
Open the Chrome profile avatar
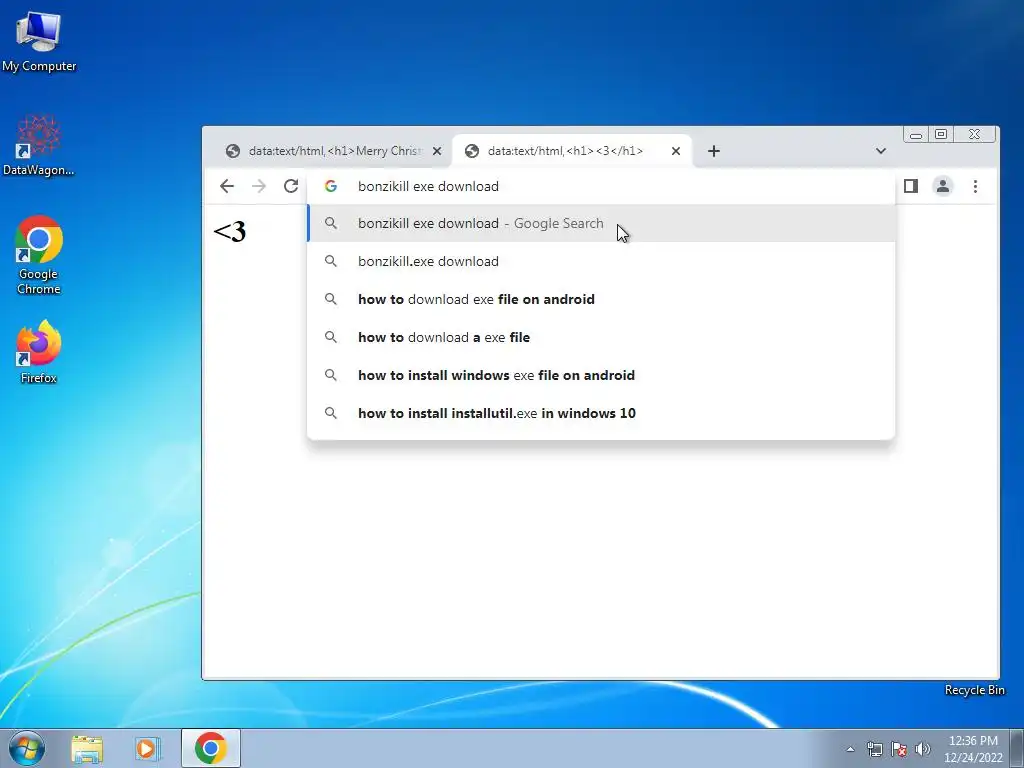(x=942, y=187)
